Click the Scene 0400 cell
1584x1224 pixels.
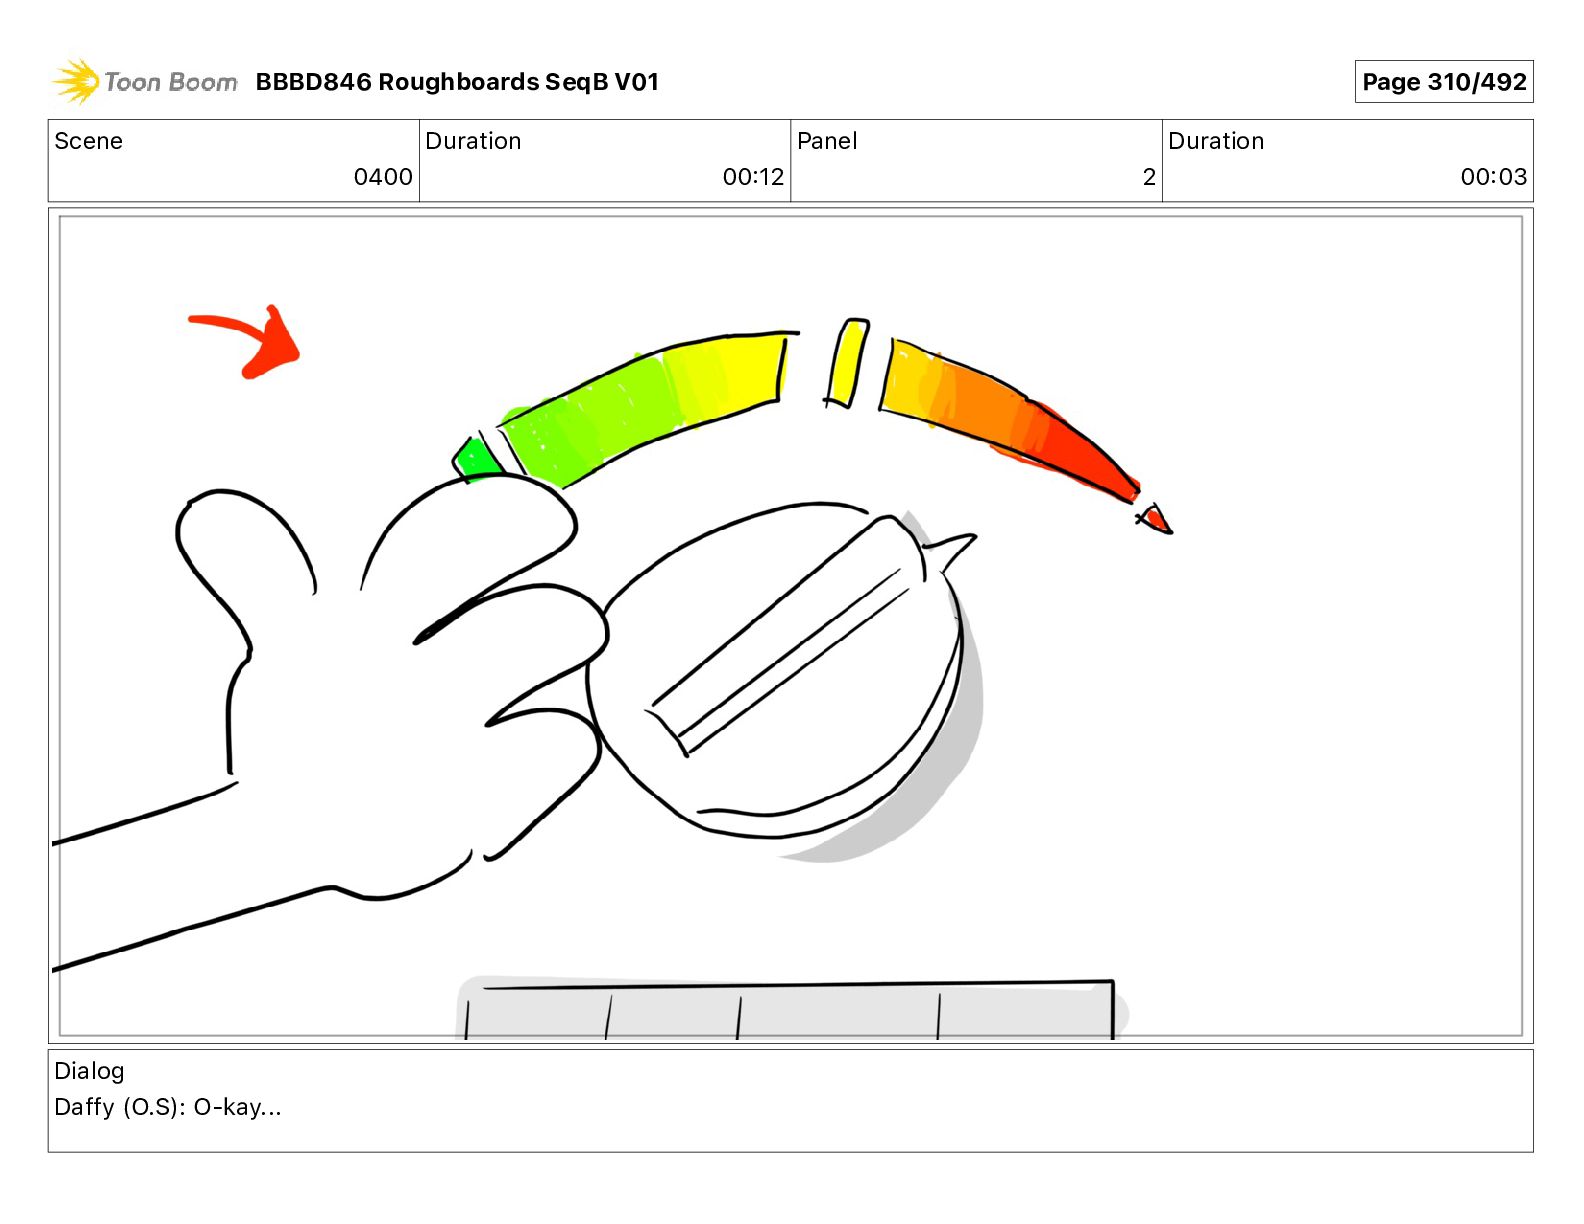tap(234, 160)
